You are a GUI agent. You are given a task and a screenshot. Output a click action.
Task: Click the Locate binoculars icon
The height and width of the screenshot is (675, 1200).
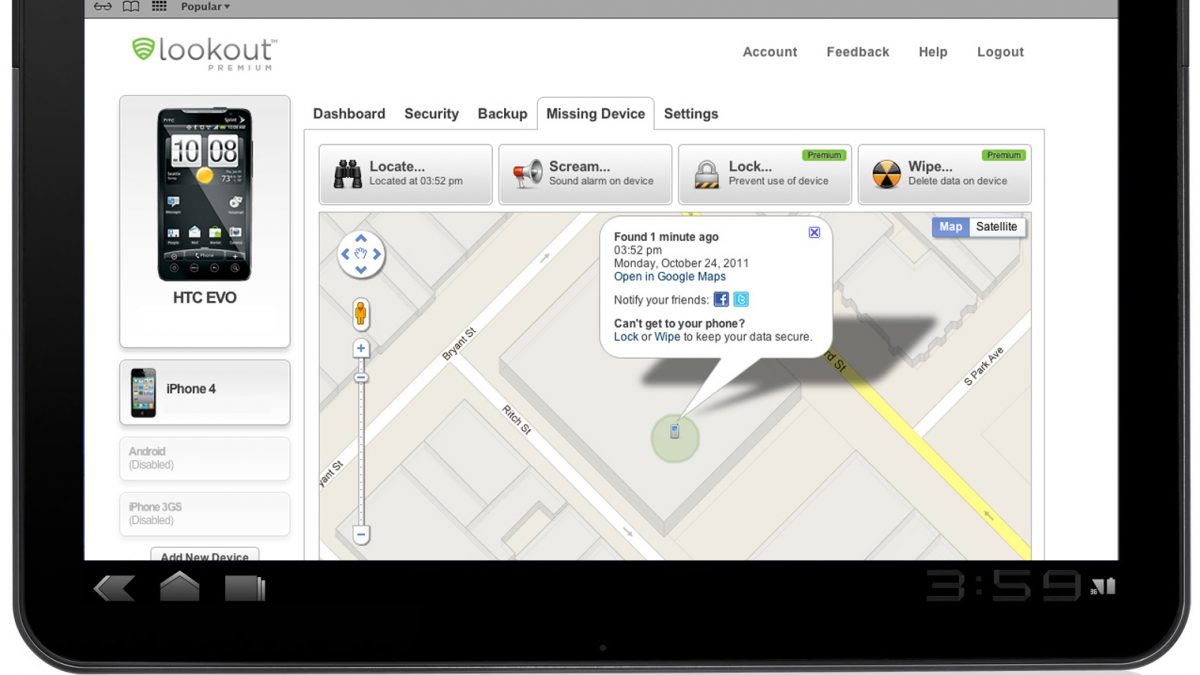coord(347,174)
